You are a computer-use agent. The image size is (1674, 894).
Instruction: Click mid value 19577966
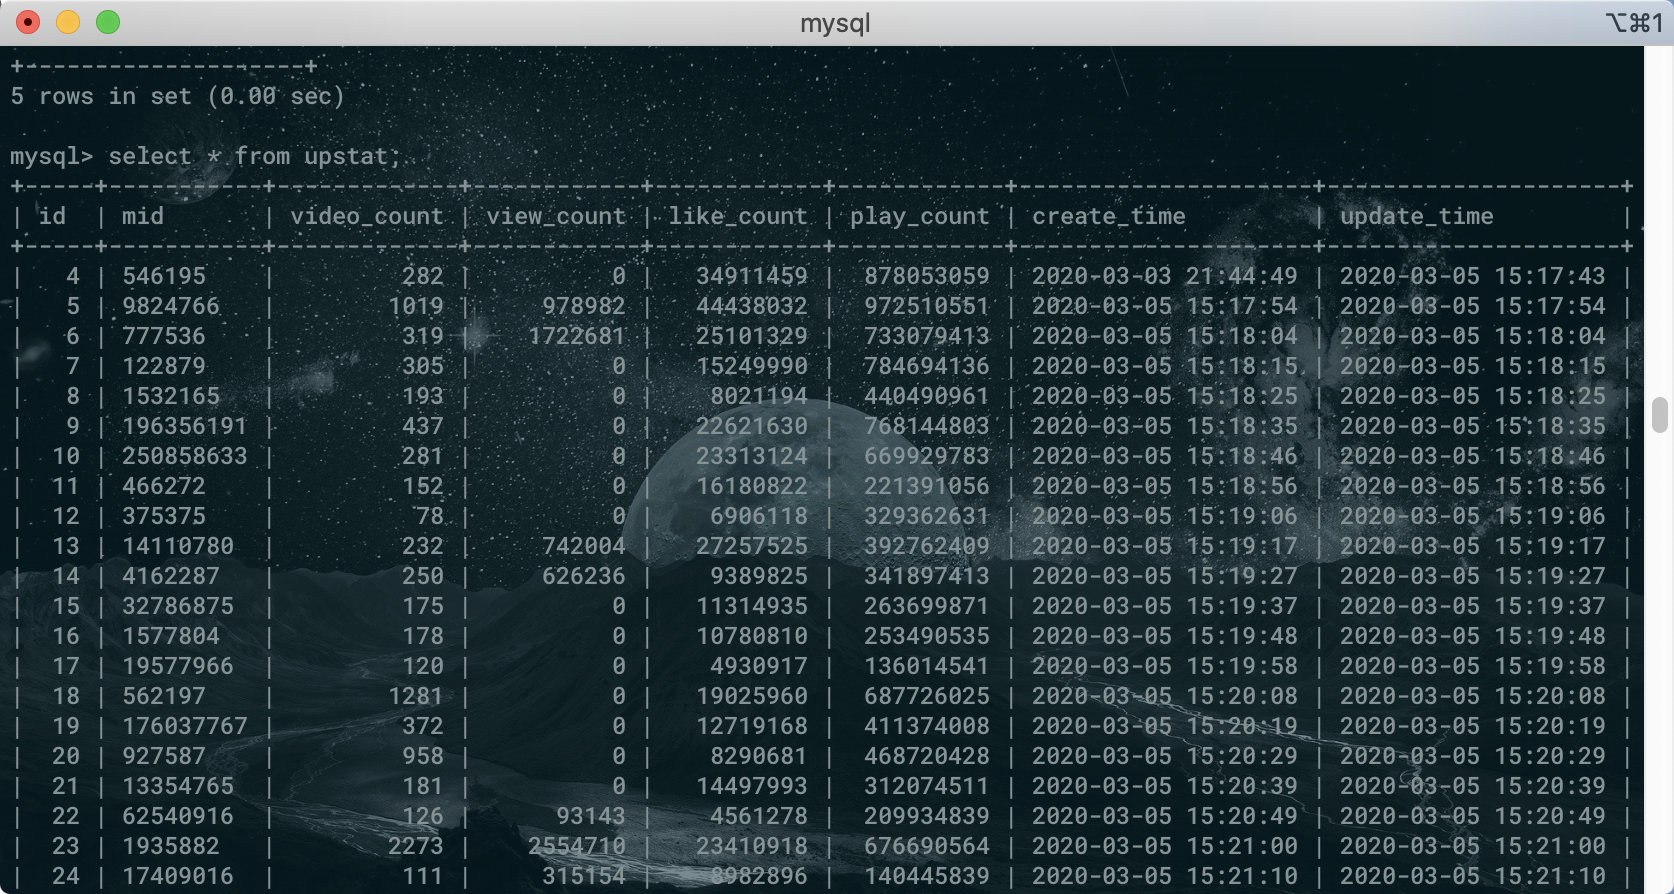(x=178, y=667)
